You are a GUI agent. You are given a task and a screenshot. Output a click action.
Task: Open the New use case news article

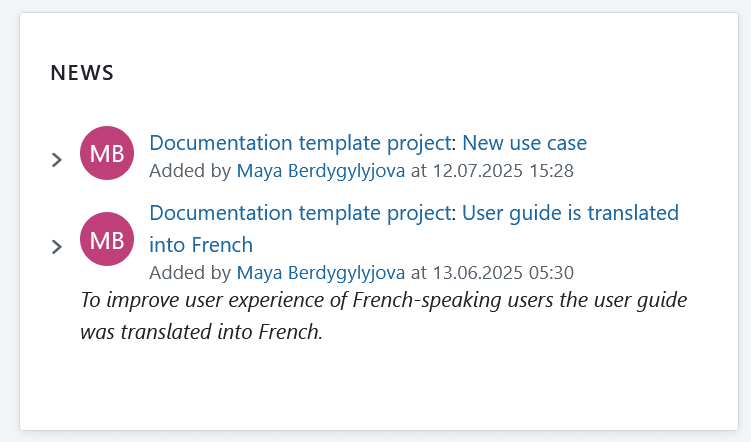pos(525,143)
